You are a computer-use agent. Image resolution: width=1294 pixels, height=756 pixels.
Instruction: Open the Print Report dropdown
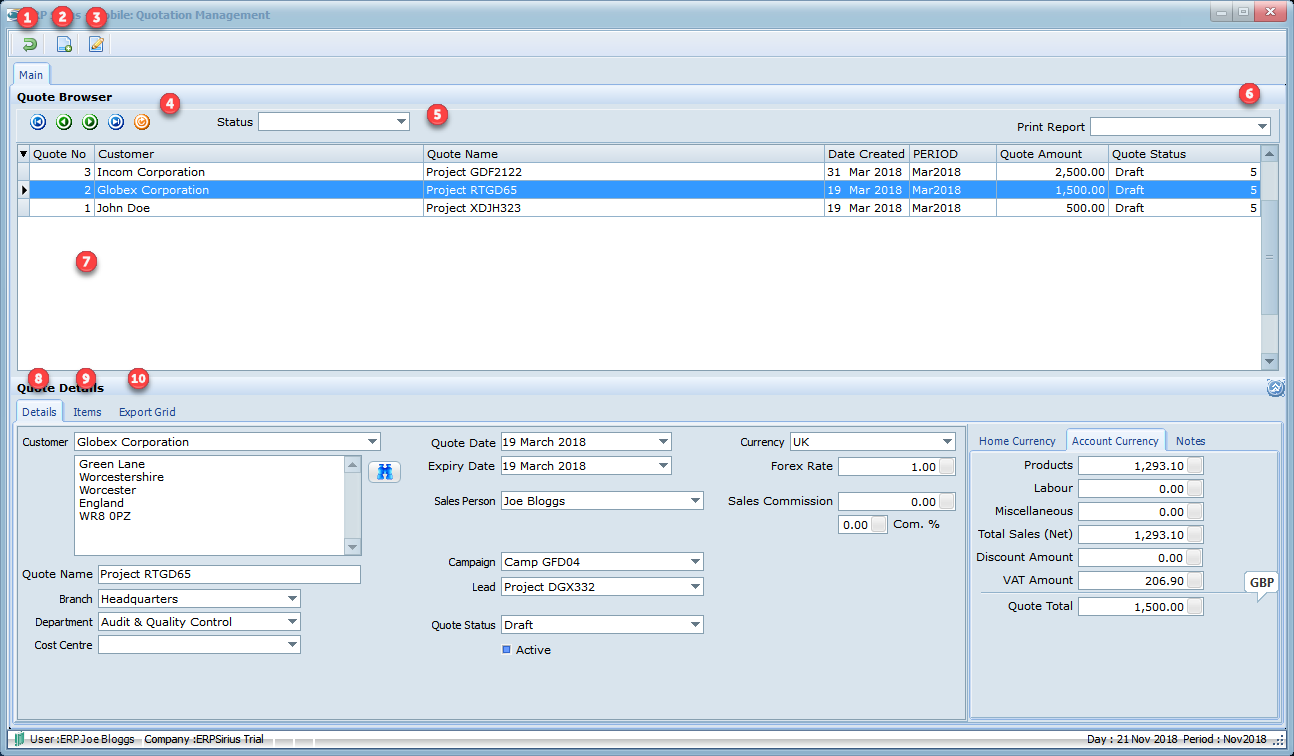(x=1262, y=127)
